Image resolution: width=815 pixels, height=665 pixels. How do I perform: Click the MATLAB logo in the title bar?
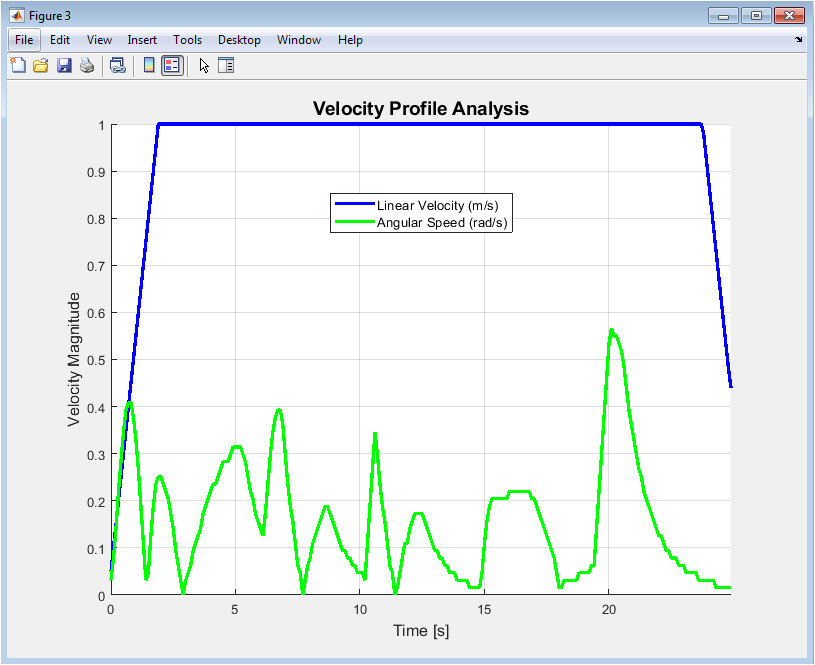pos(16,15)
